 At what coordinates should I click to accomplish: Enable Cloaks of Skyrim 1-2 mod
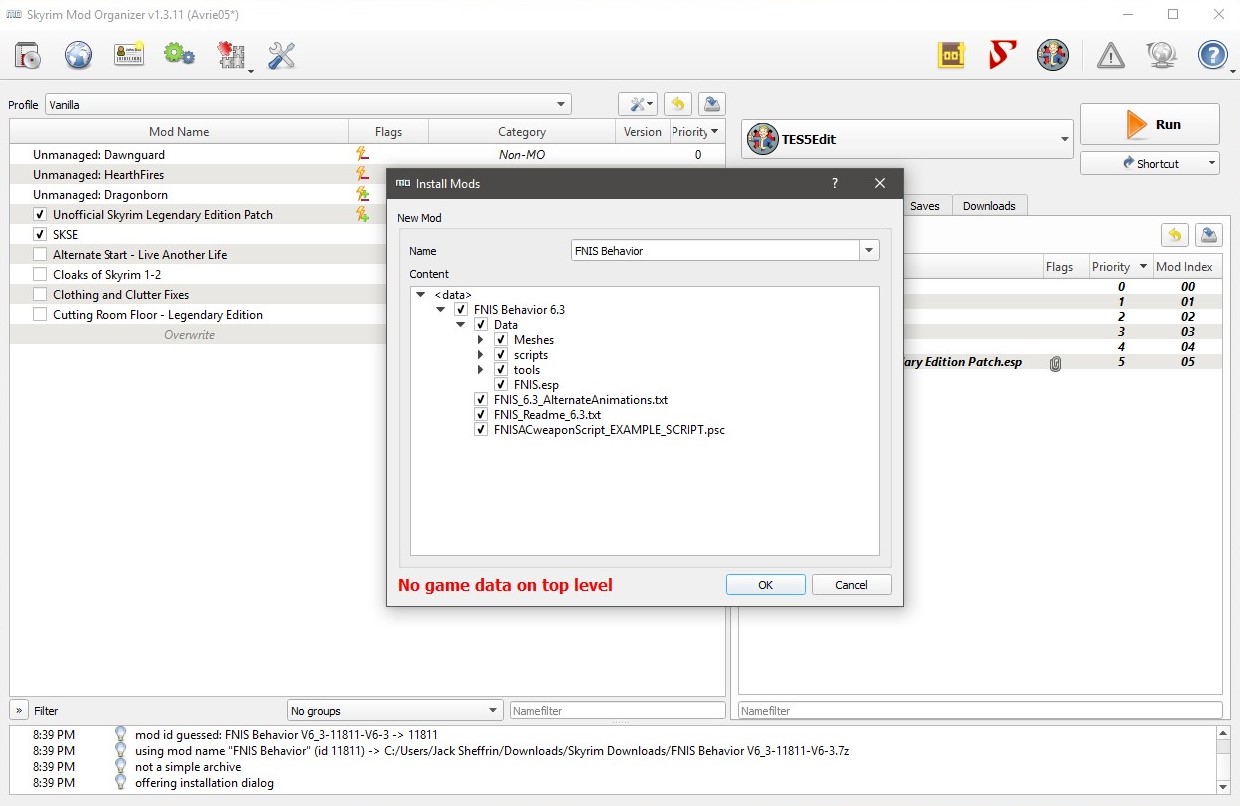point(40,275)
